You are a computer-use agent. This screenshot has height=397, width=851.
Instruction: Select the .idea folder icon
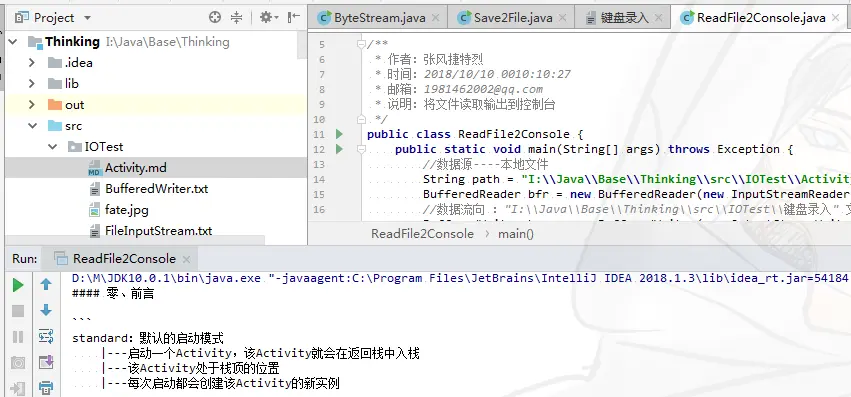coord(55,63)
